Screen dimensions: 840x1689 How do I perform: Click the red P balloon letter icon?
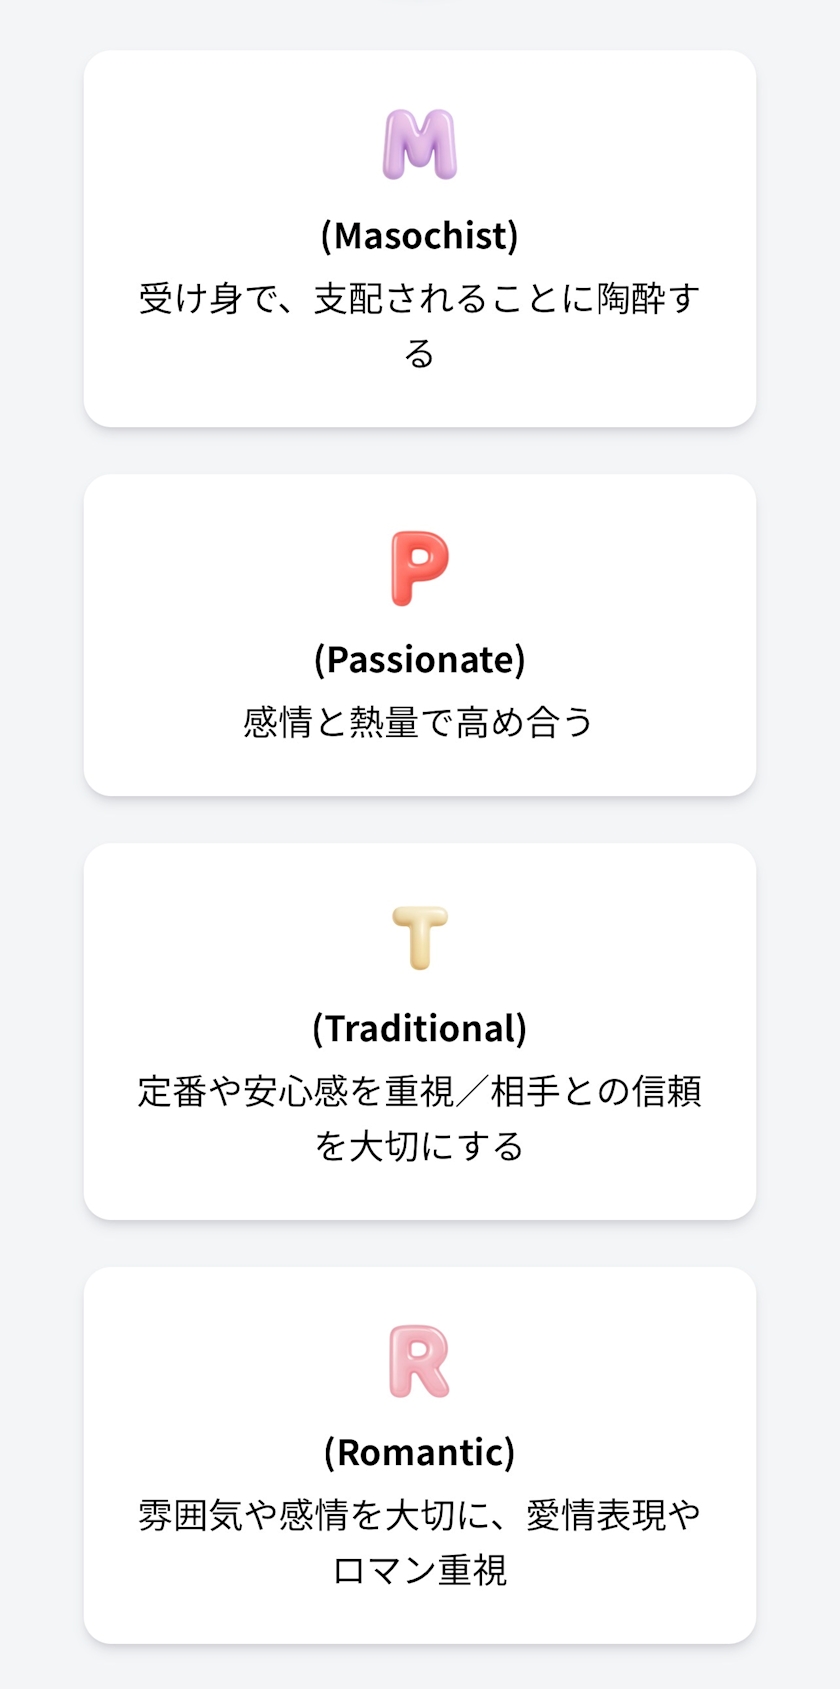[420, 568]
